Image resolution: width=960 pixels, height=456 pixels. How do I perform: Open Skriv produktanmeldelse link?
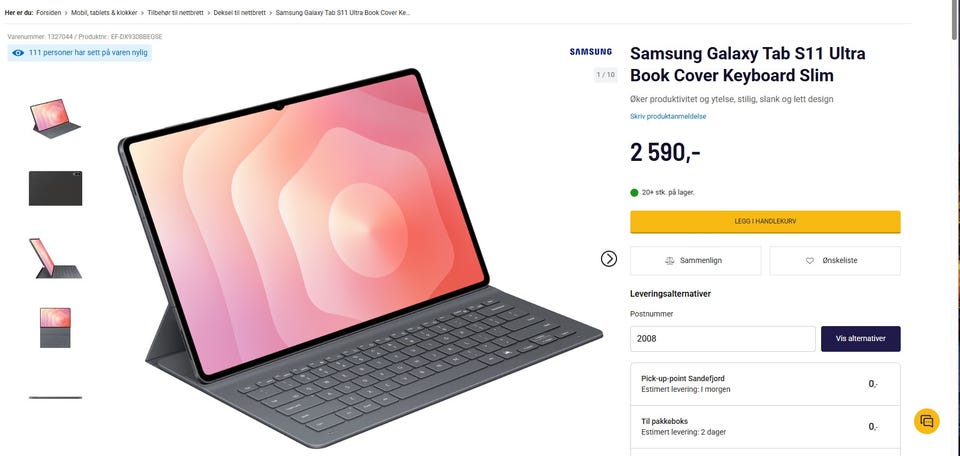point(668,116)
